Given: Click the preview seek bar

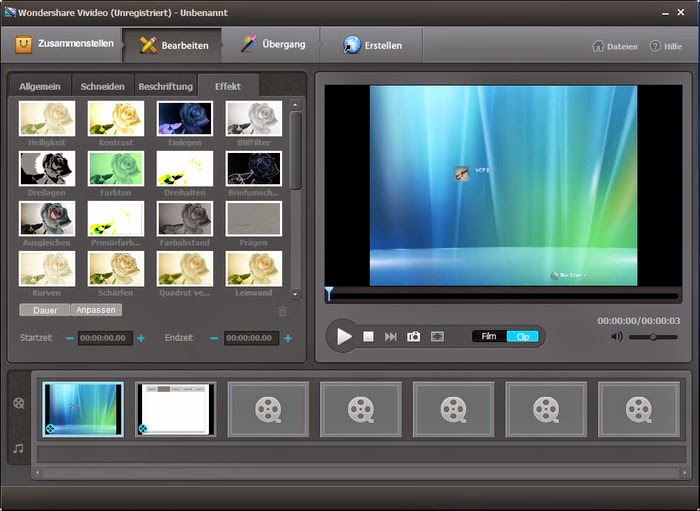Looking at the screenshot, I should pos(503,296).
